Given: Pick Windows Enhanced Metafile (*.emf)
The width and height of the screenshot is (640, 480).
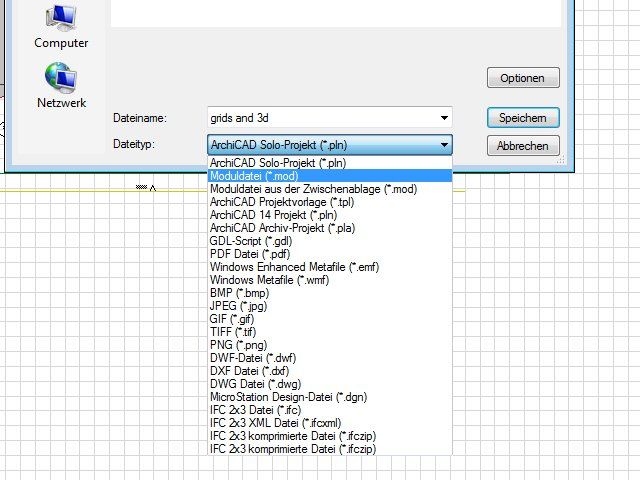Looking at the screenshot, I should [x=330, y=267].
